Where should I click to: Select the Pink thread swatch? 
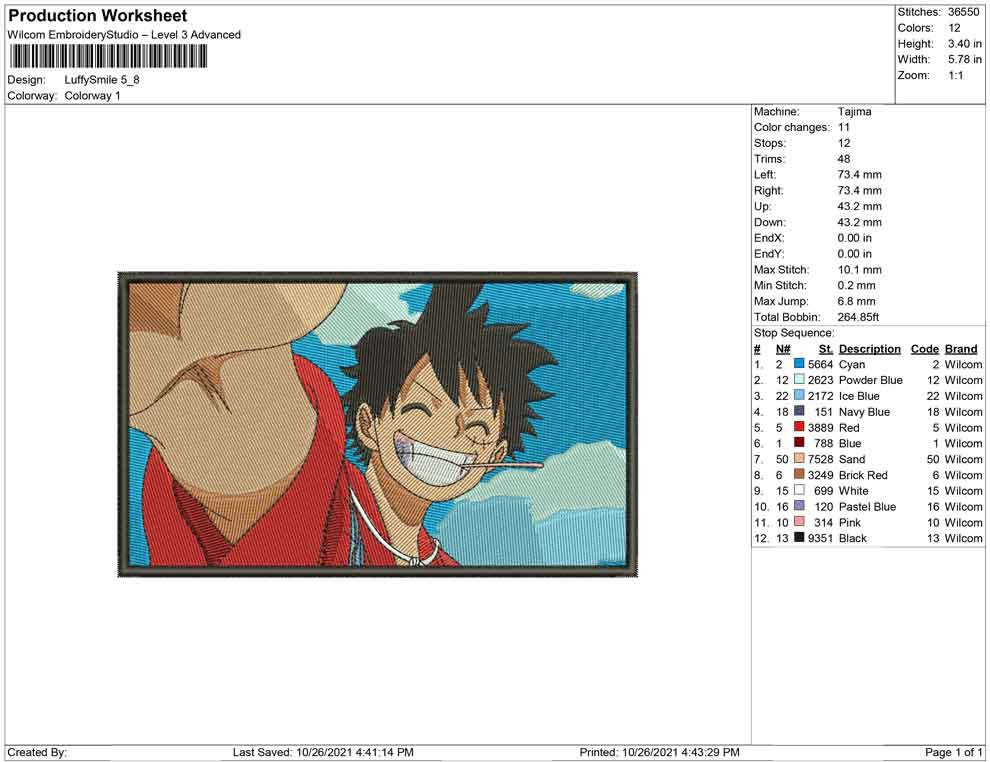point(799,521)
